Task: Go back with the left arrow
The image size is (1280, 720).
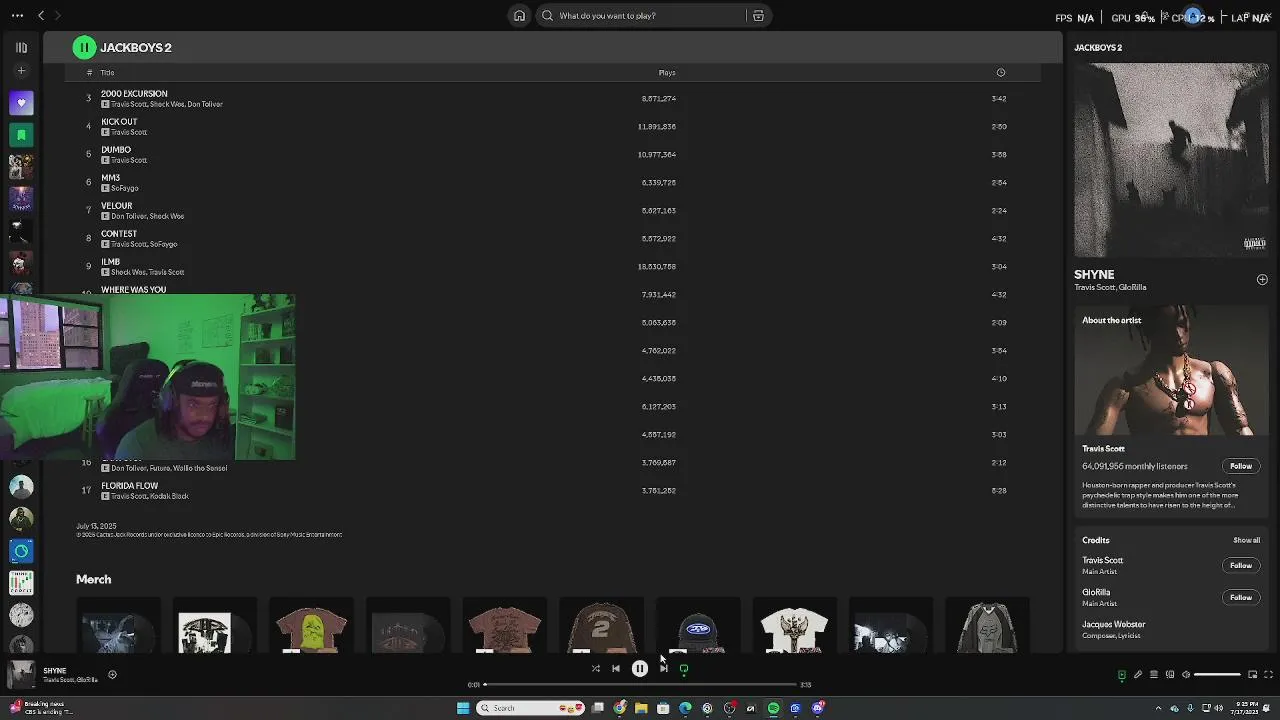Action: click(x=41, y=16)
